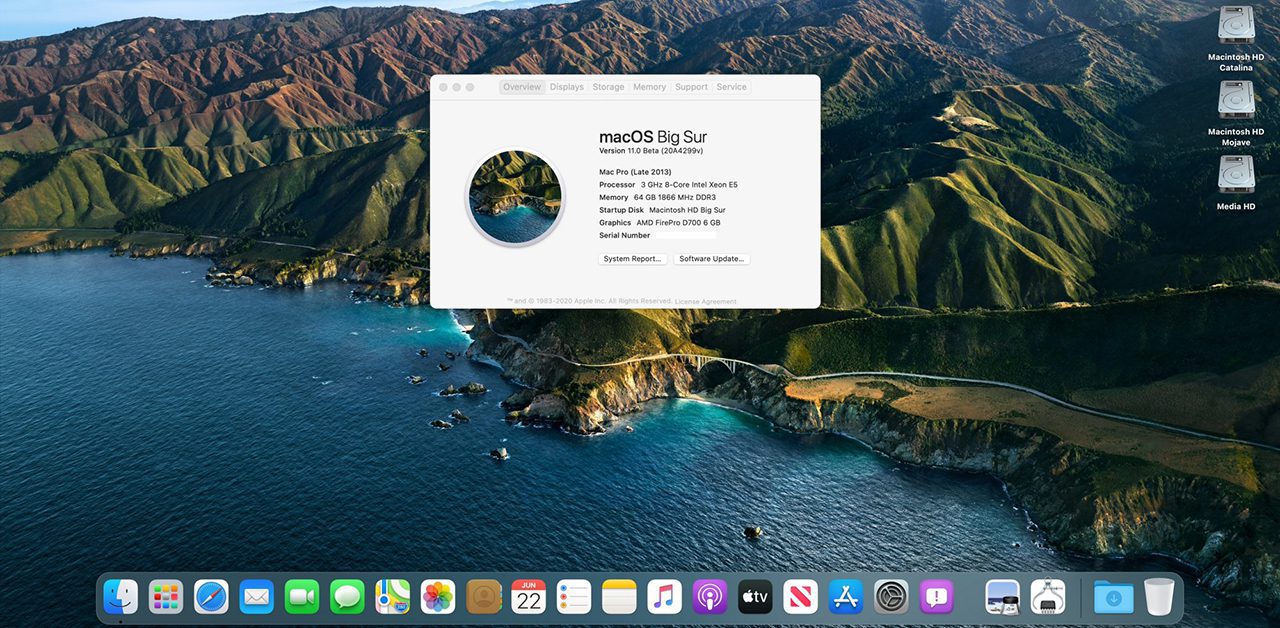This screenshot has height=628, width=1280.
Task: Launch Safari from the Dock
Action: (x=211, y=597)
